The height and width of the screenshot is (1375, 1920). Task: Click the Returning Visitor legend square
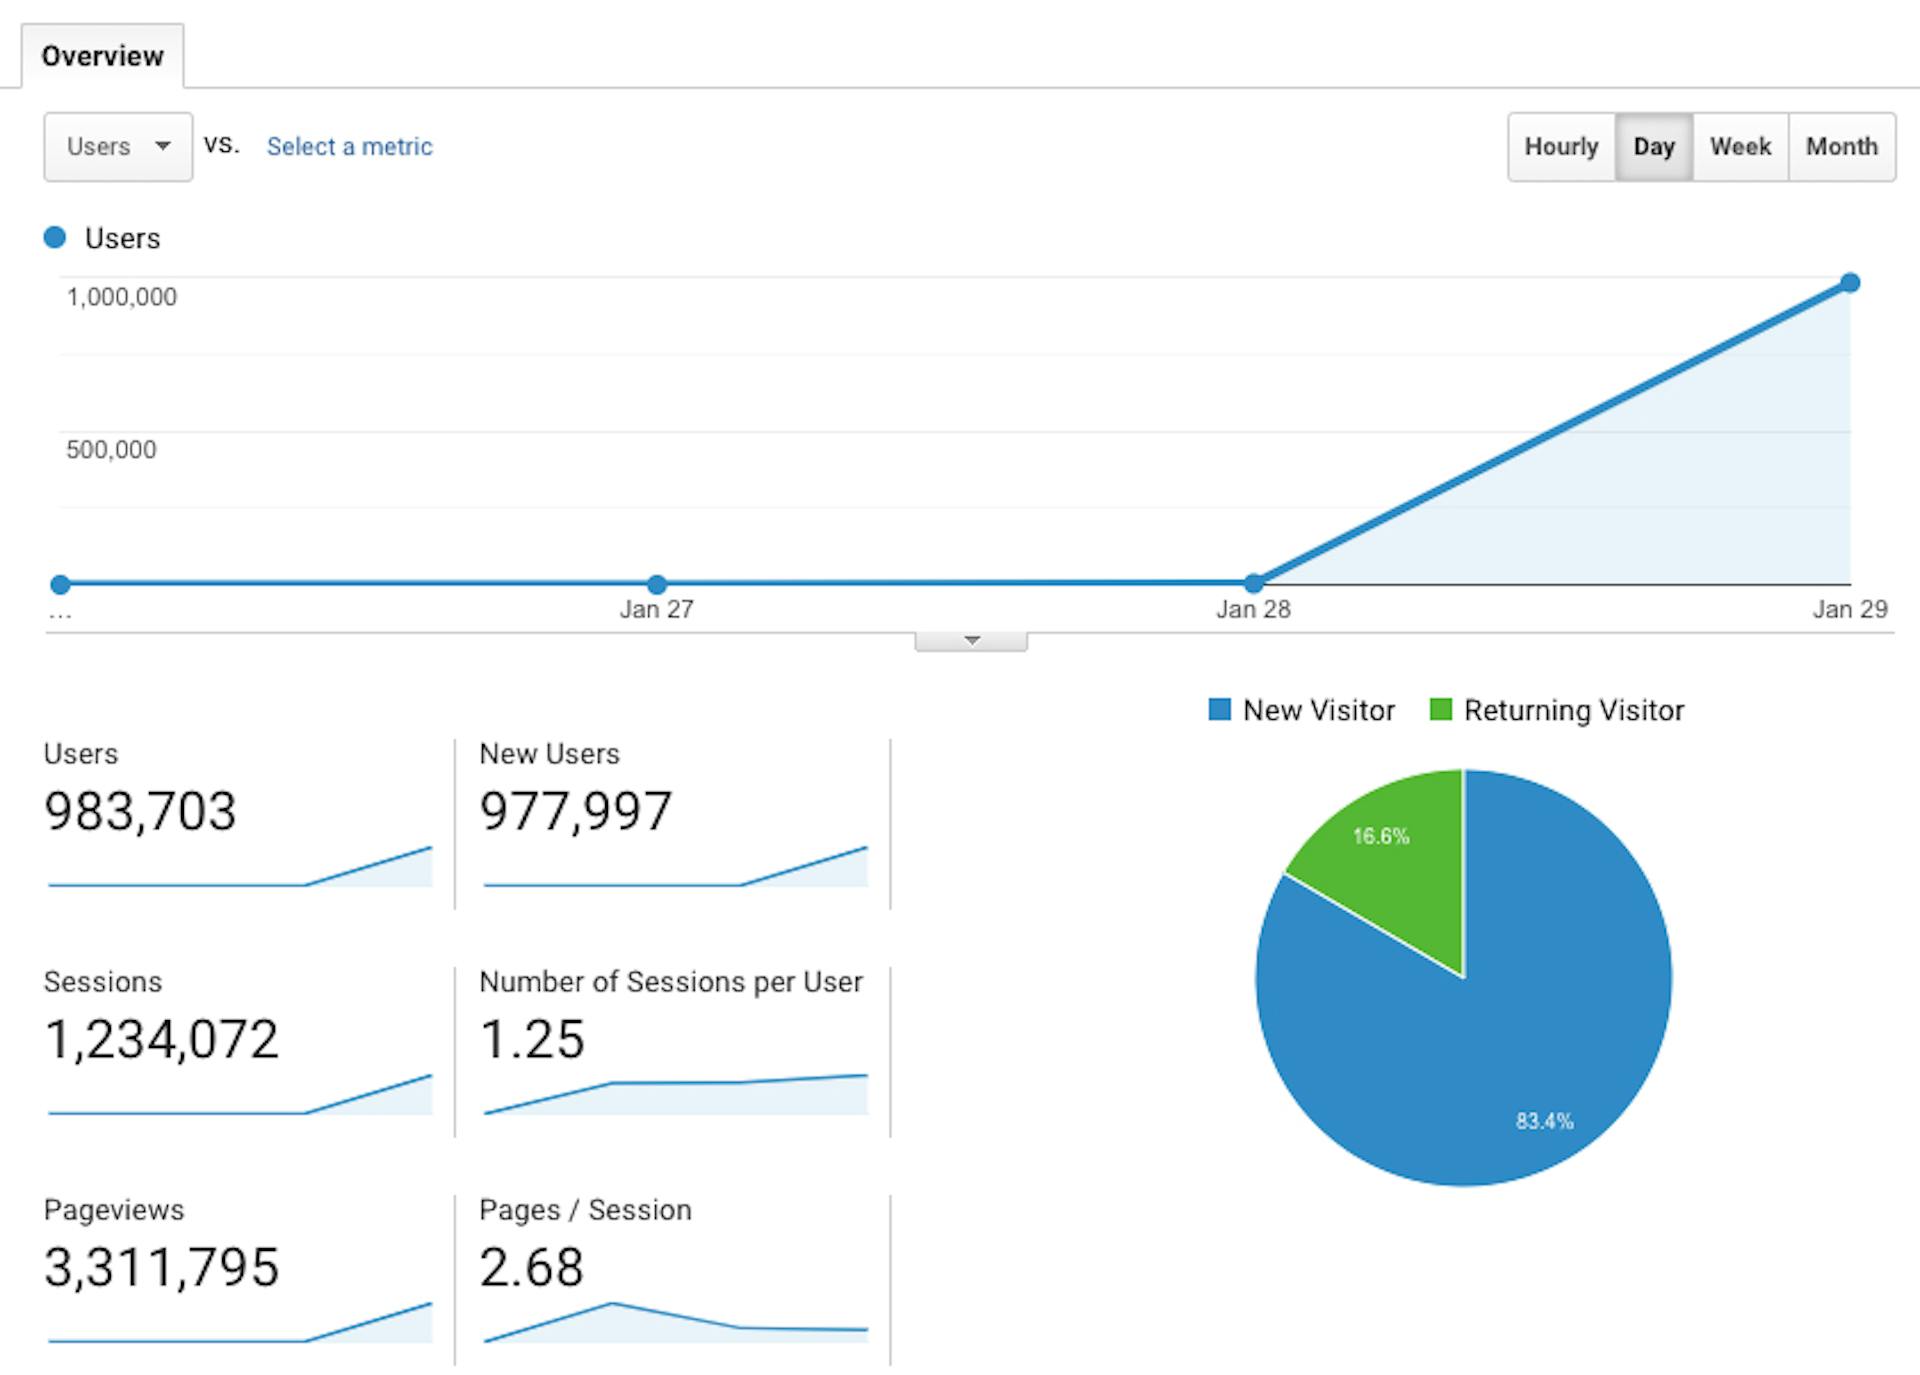pos(1441,710)
